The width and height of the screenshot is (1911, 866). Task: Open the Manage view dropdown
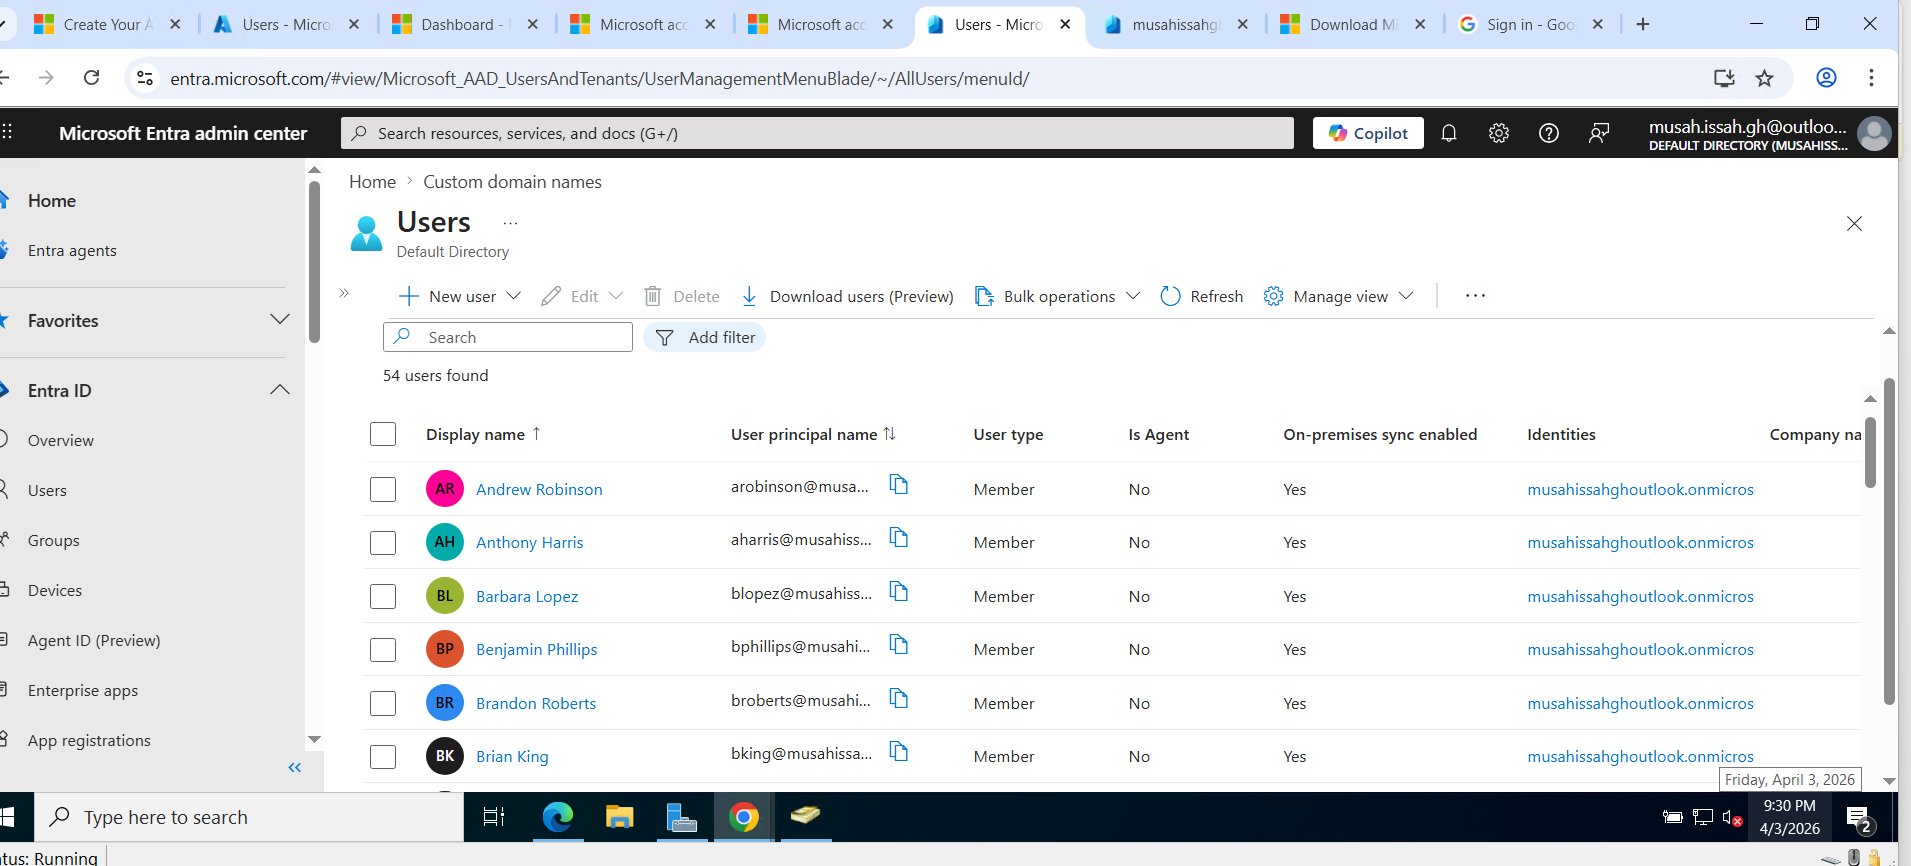click(x=1338, y=296)
